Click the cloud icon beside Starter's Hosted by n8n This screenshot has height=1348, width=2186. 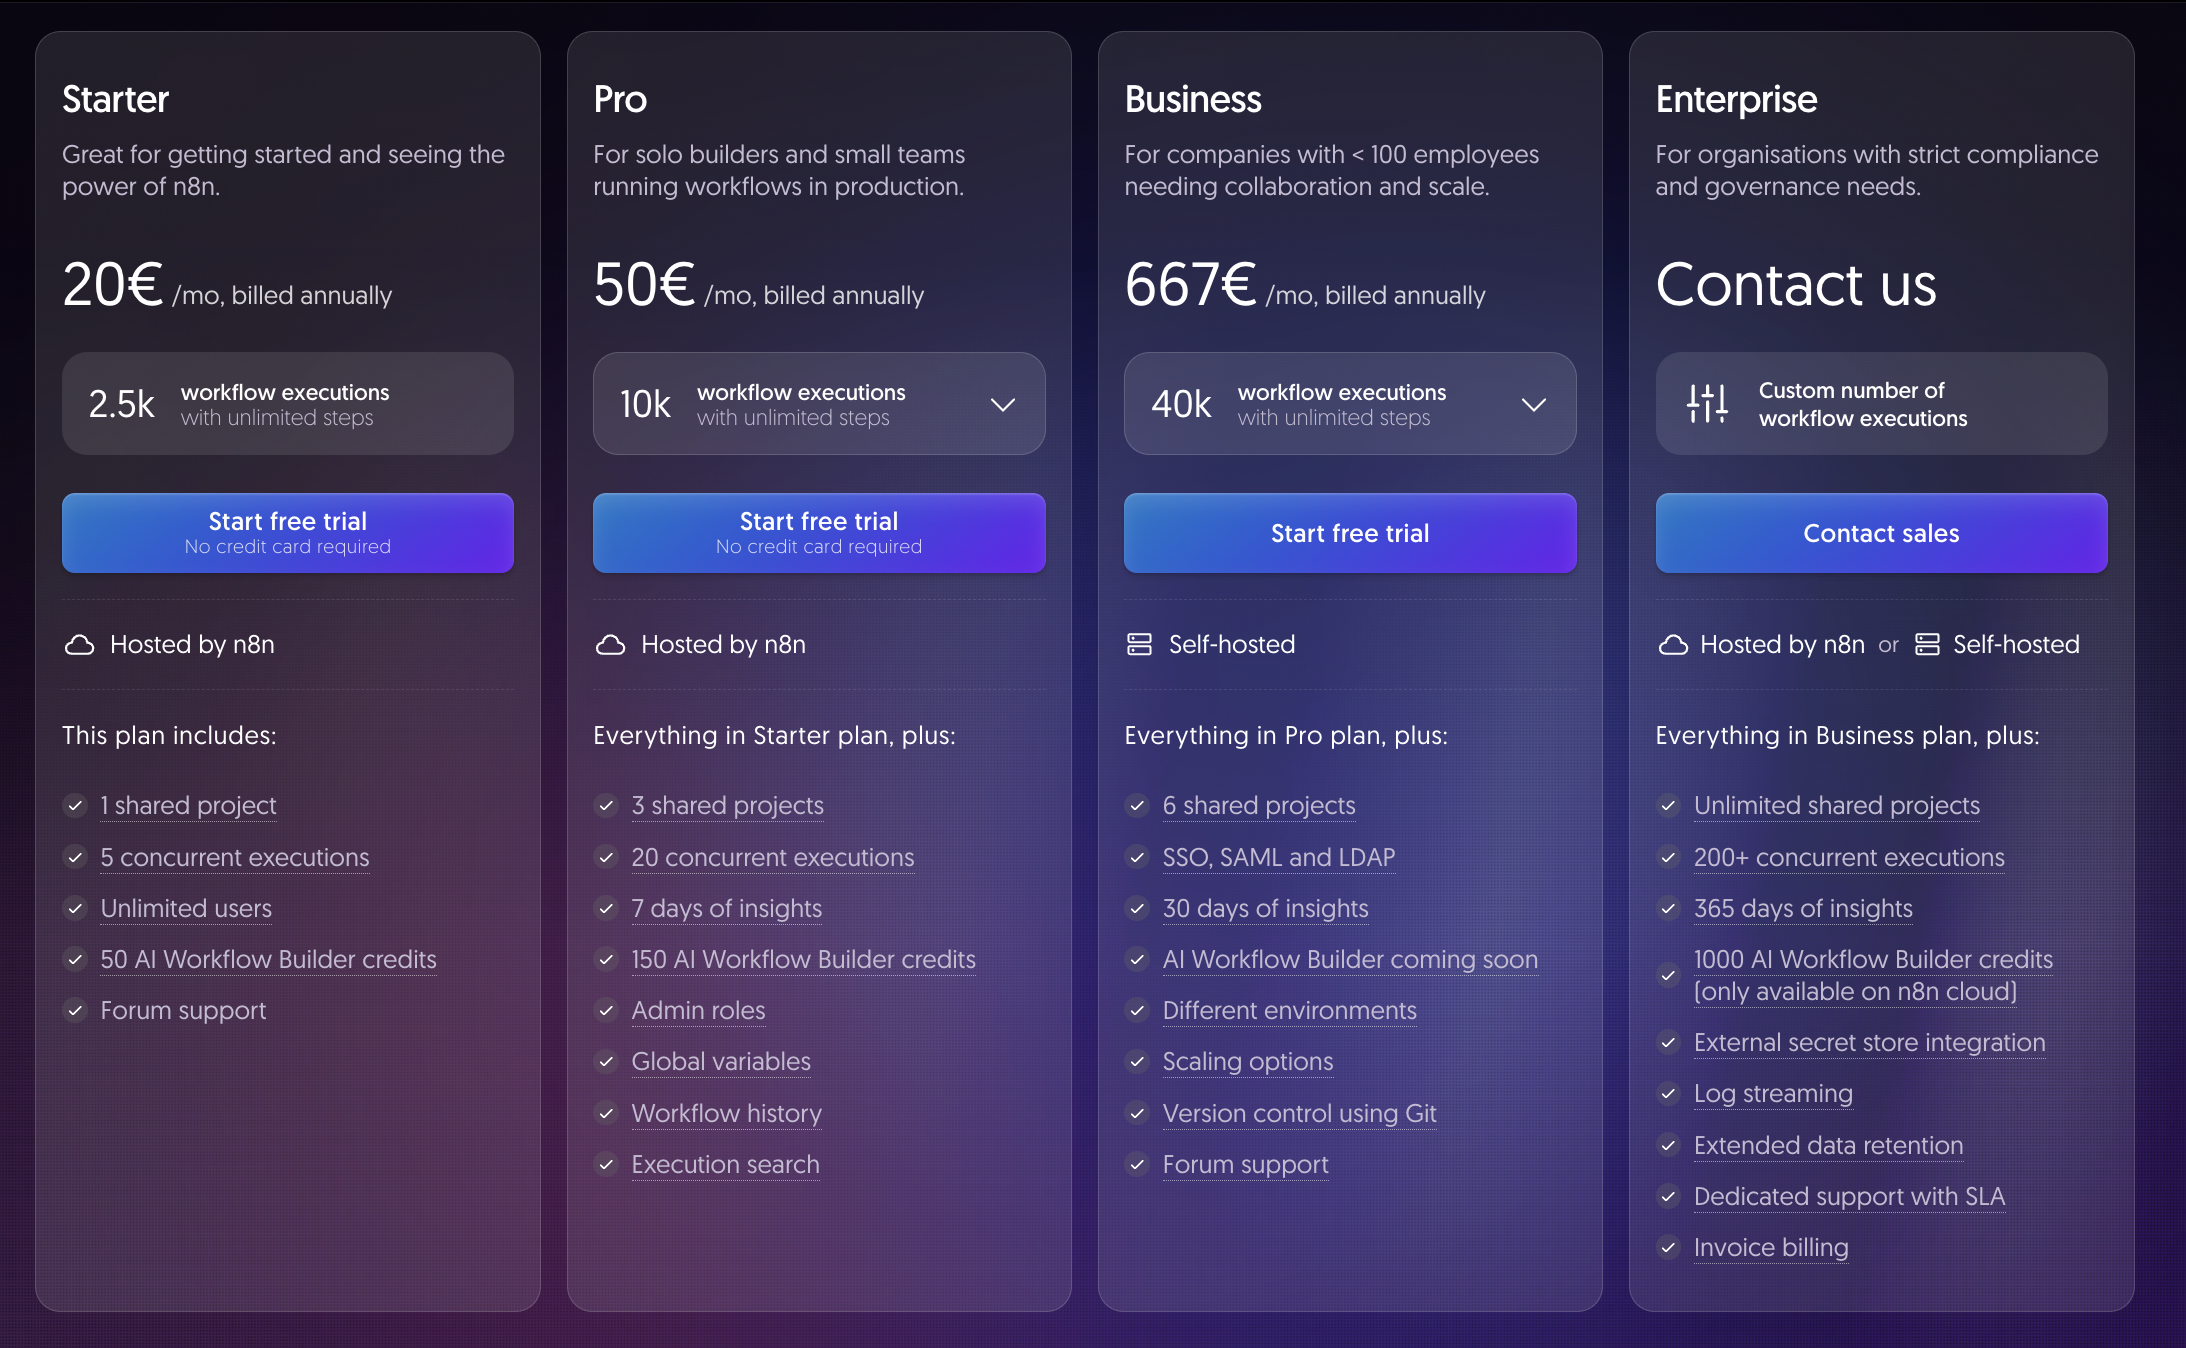(80, 645)
